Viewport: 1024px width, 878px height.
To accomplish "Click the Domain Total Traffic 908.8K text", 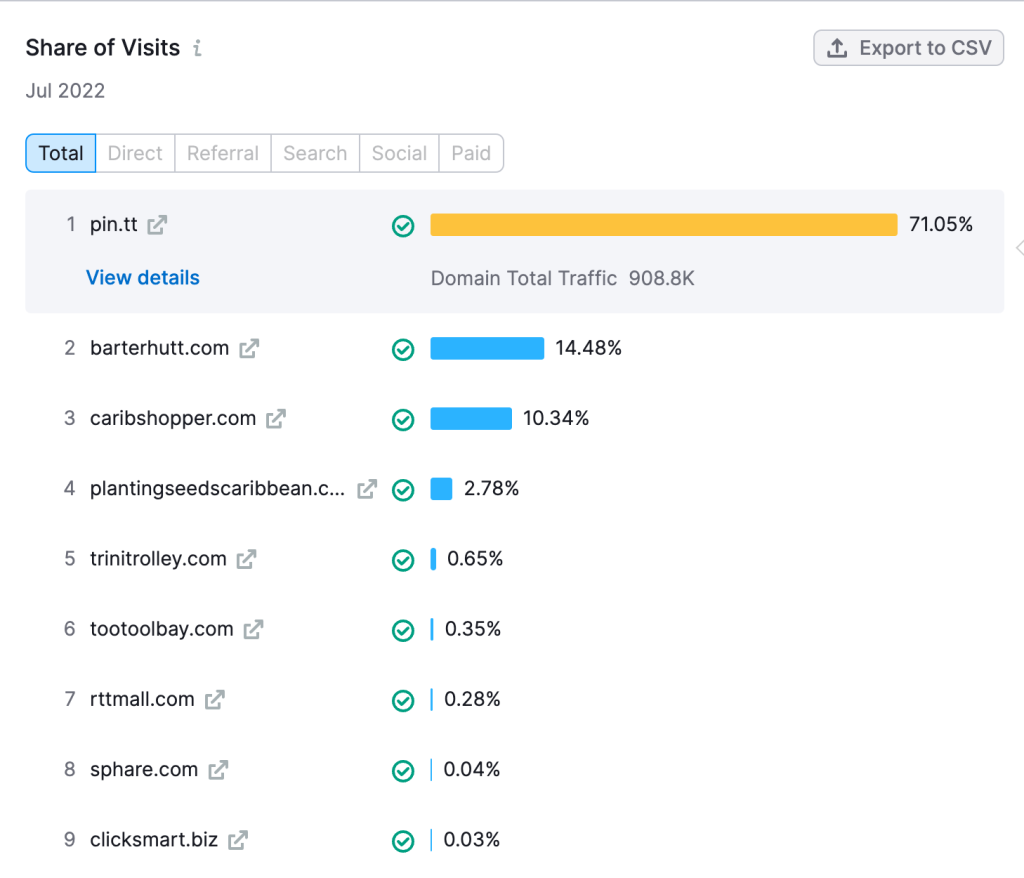I will point(562,278).
